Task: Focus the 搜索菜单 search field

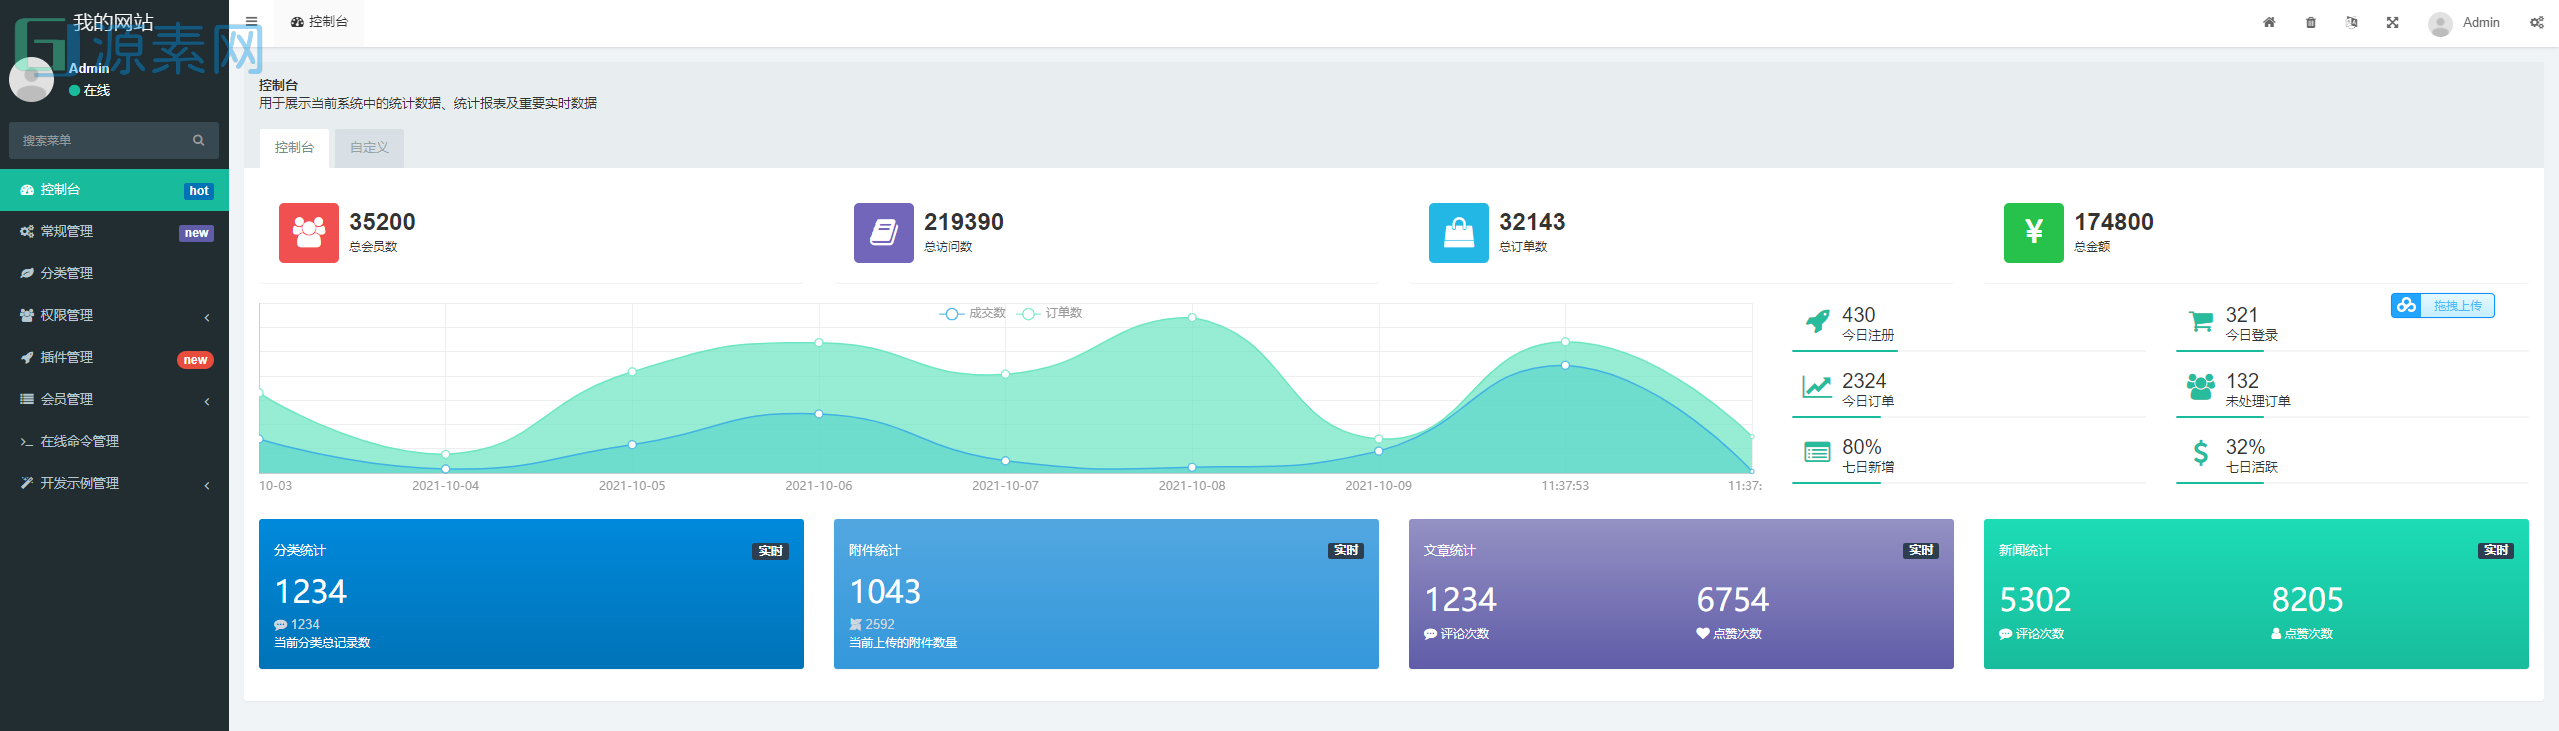Action: tap(100, 140)
